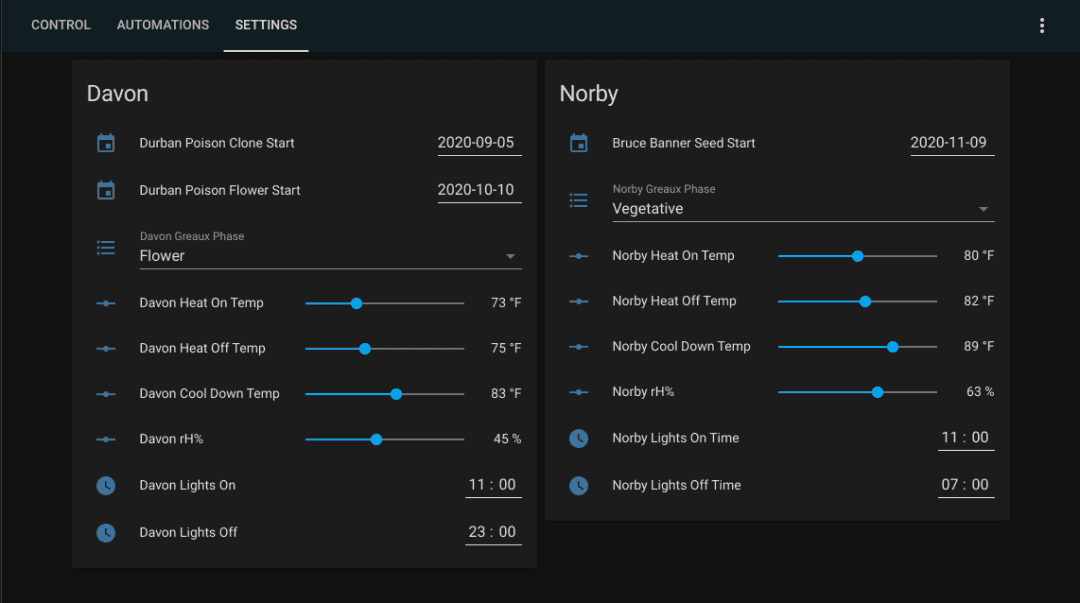Open the Automations tab
The image size is (1080, 603).
pyautogui.click(x=163, y=25)
